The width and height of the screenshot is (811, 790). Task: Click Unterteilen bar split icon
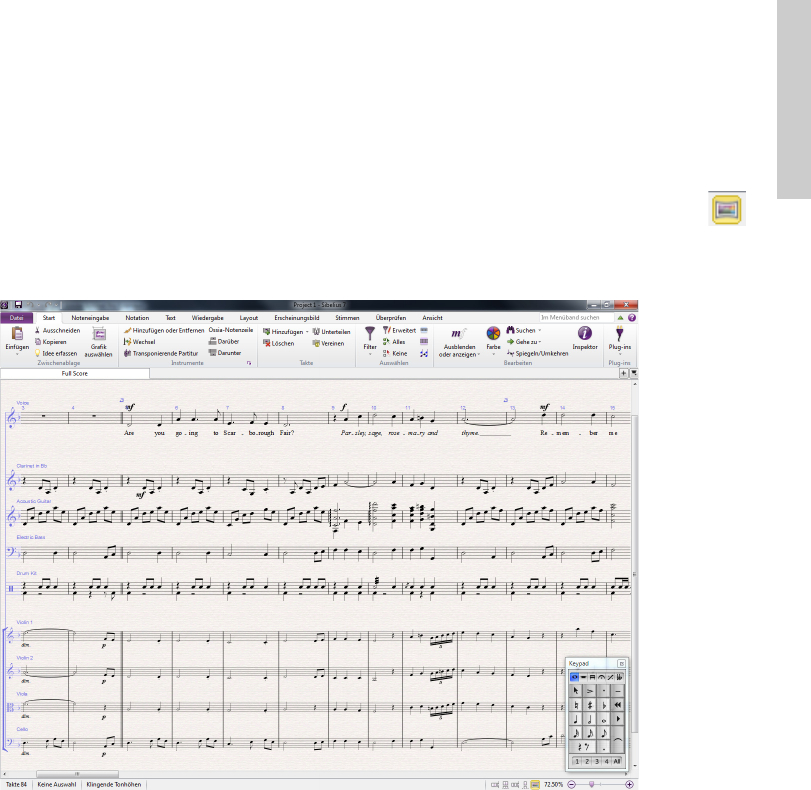[316, 332]
